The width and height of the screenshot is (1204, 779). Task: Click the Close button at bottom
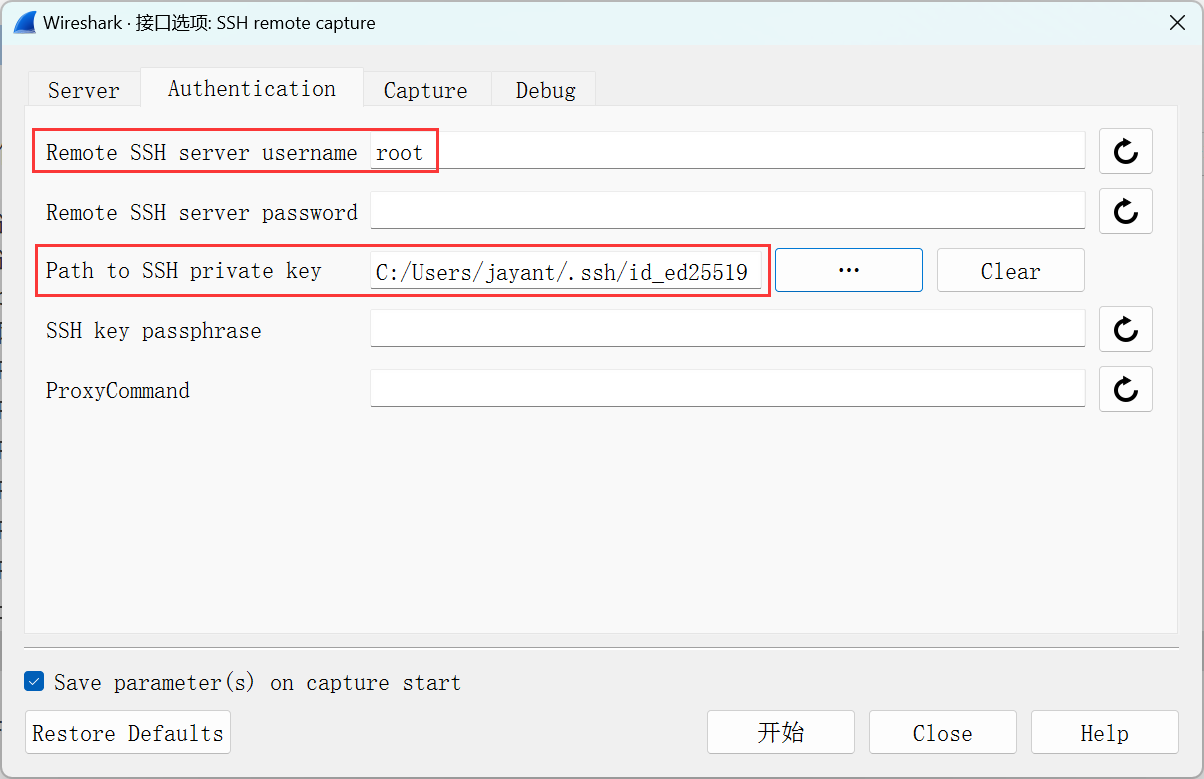coord(942,732)
